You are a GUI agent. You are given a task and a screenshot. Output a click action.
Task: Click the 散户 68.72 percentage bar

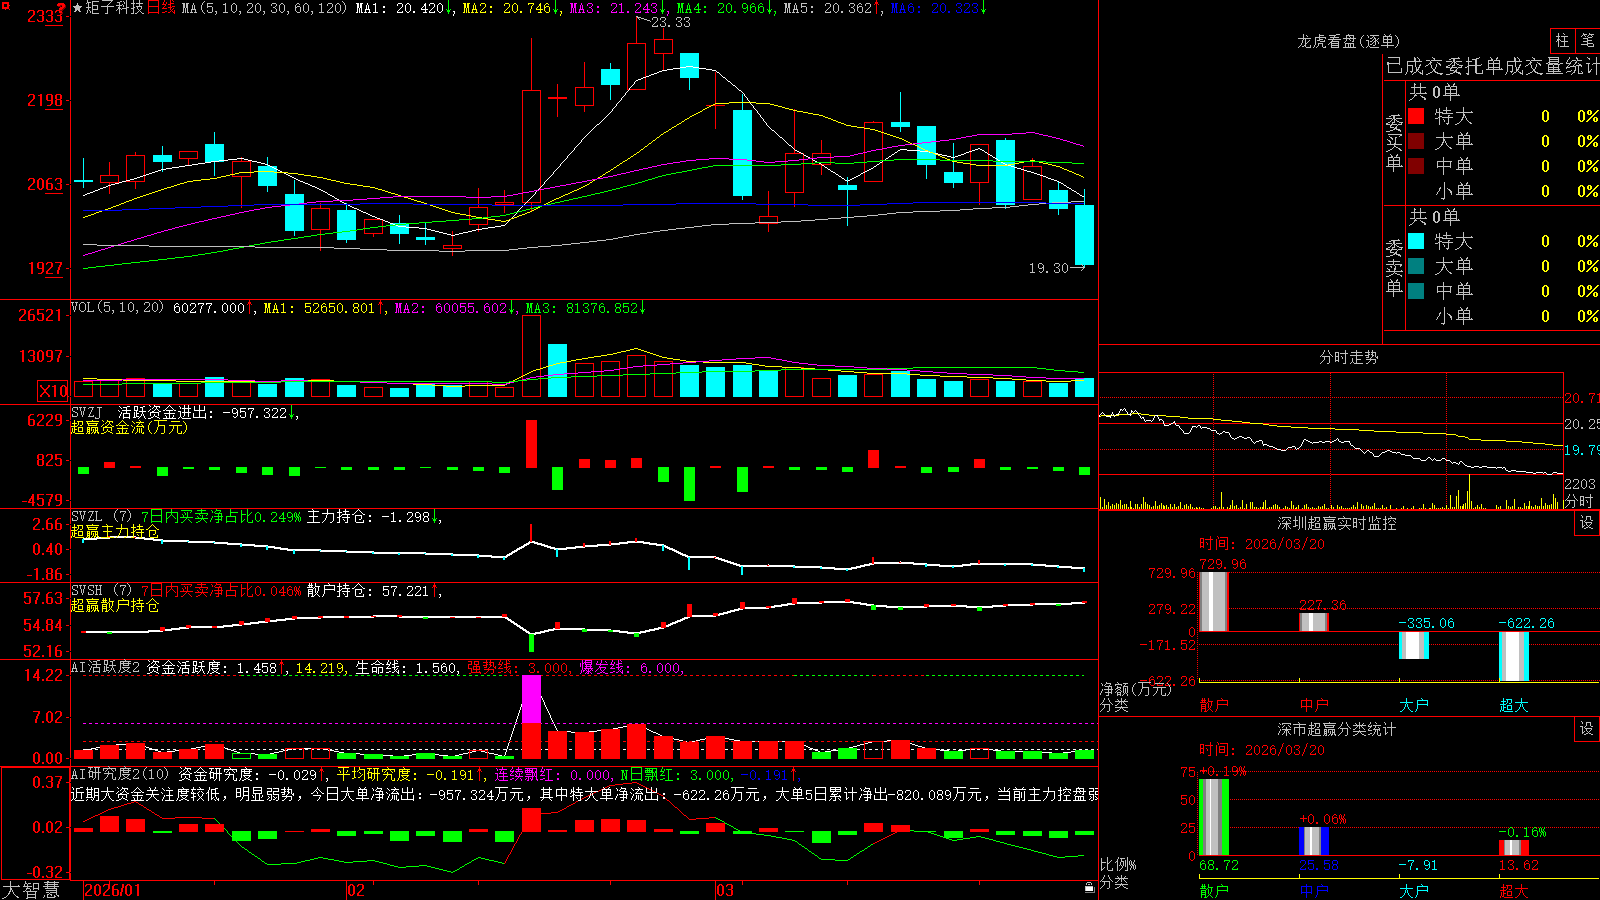click(x=1214, y=817)
